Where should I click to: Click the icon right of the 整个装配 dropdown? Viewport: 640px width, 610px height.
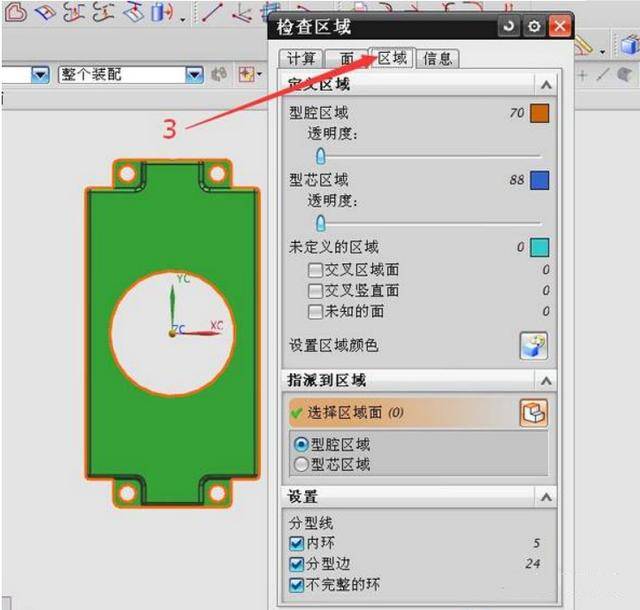[219, 75]
